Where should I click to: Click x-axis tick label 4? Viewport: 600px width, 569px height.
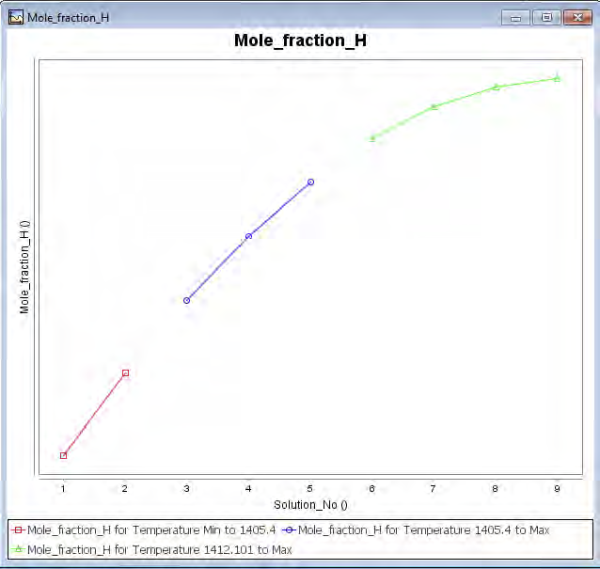pos(248,489)
